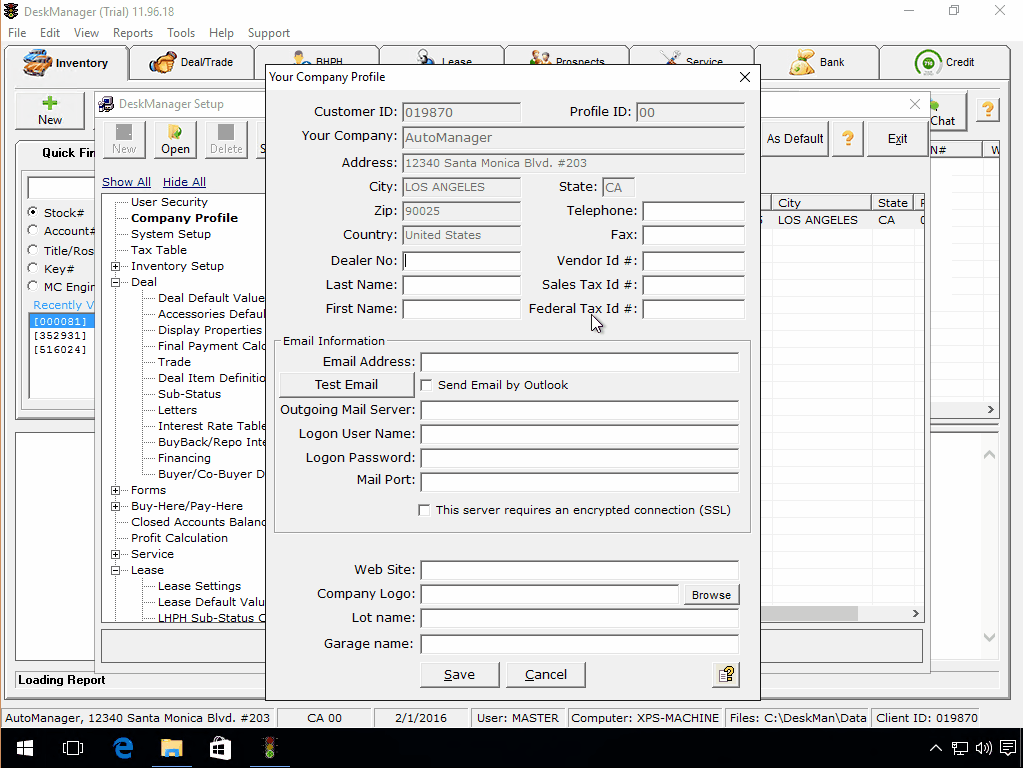The width and height of the screenshot is (1023, 768).
Task: Check the SSL encrypted connection option
Action: click(x=425, y=510)
